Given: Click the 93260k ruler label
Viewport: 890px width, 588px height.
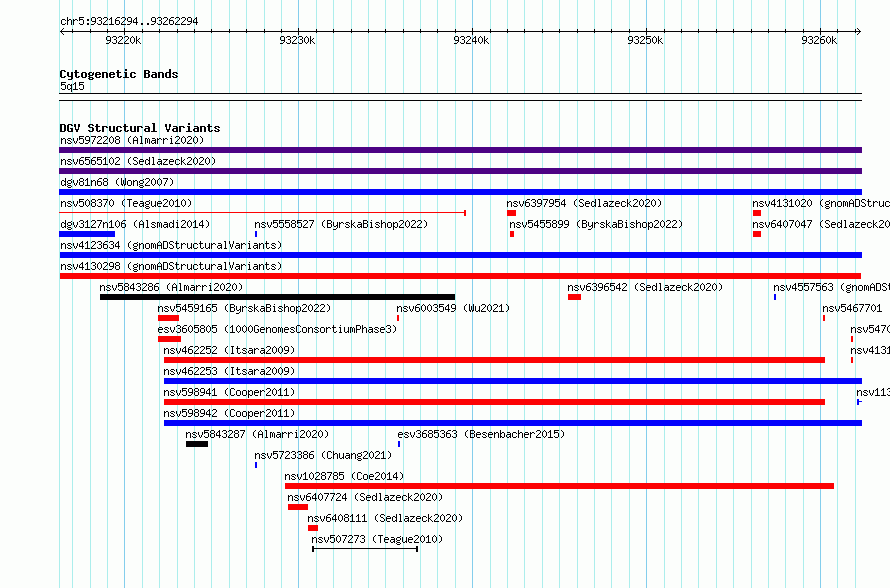Looking at the screenshot, I should pos(819,40).
